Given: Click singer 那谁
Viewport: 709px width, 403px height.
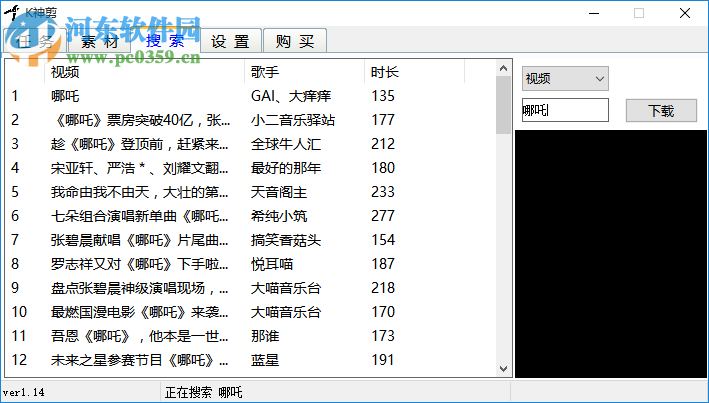Looking at the screenshot, I should pyautogui.click(x=265, y=336).
